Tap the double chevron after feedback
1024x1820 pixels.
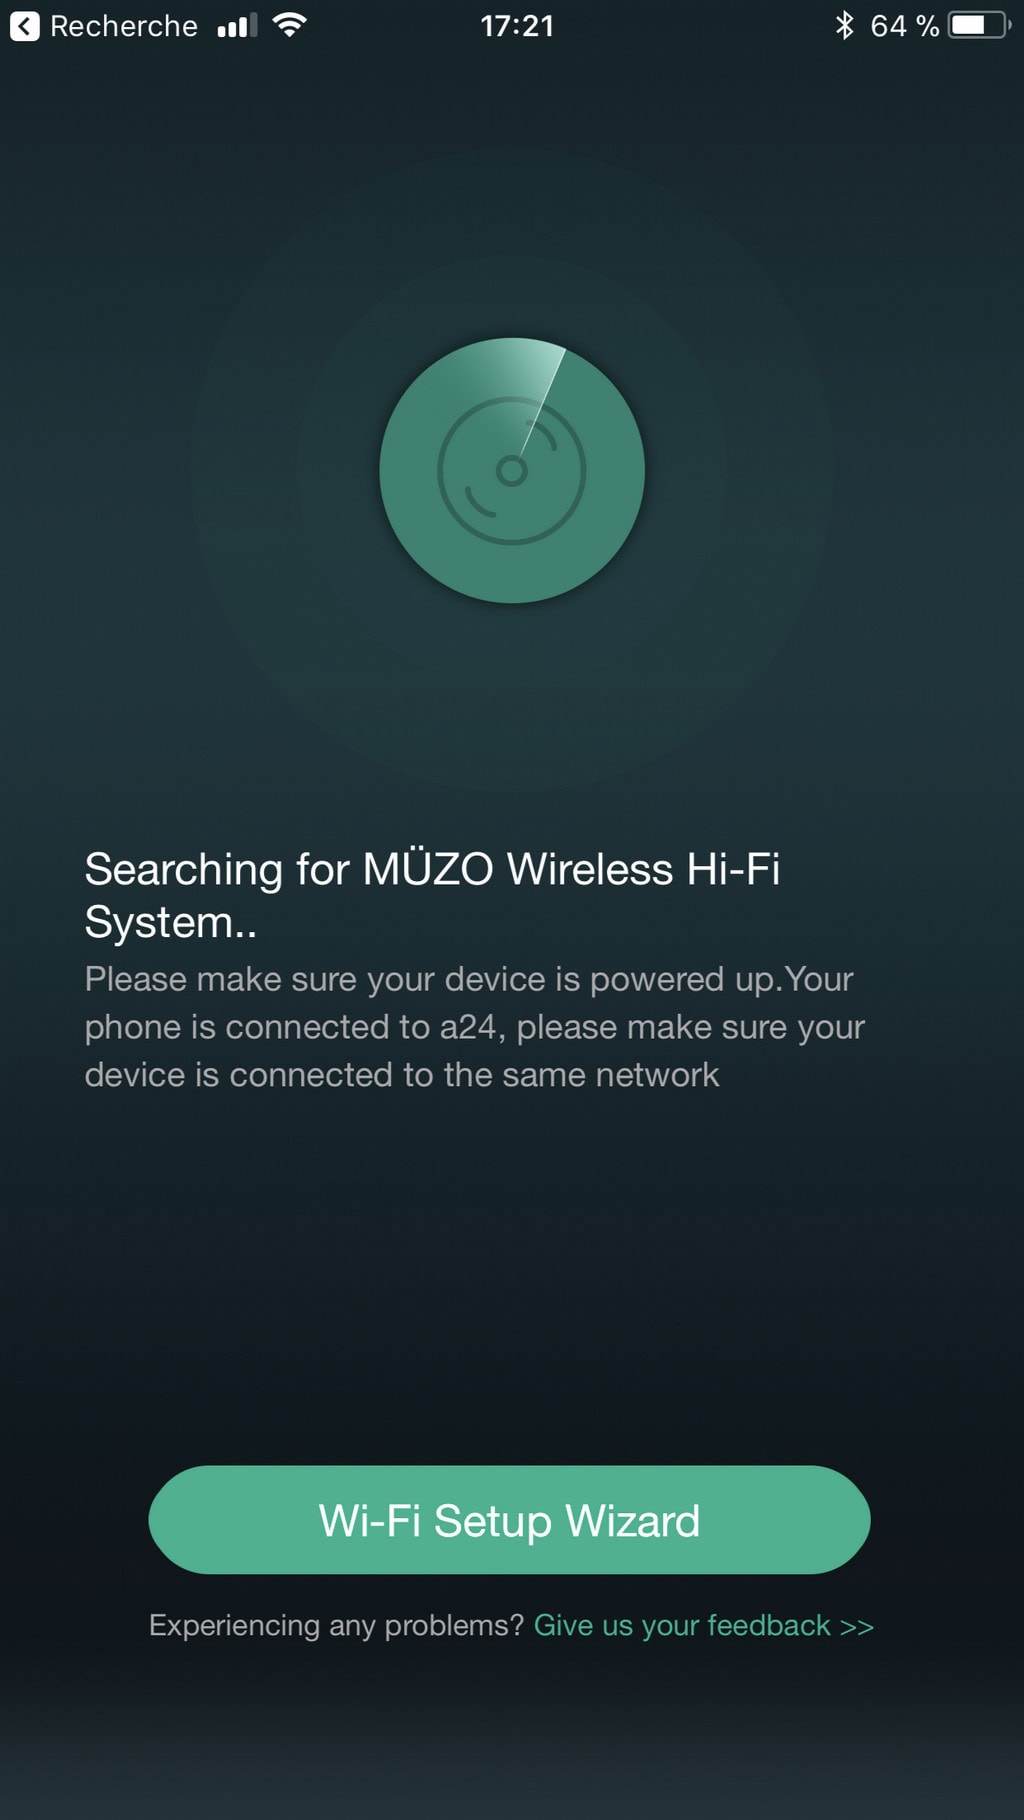857,1627
